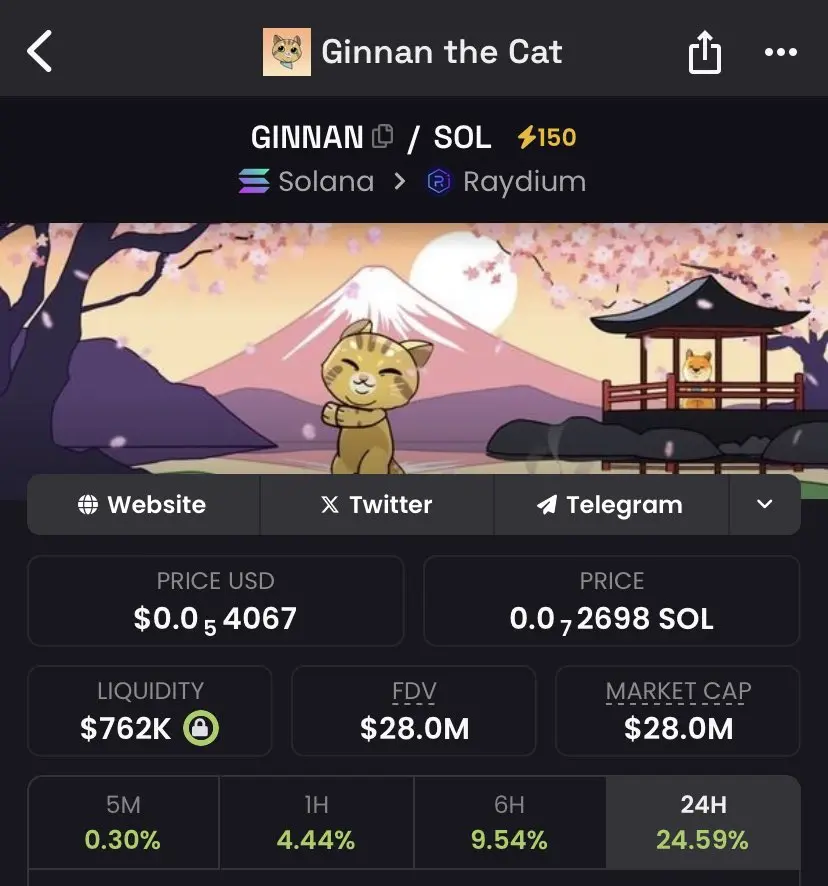This screenshot has width=828, height=886.
Task: Expand additional links with chevron down
Action: 765,504
